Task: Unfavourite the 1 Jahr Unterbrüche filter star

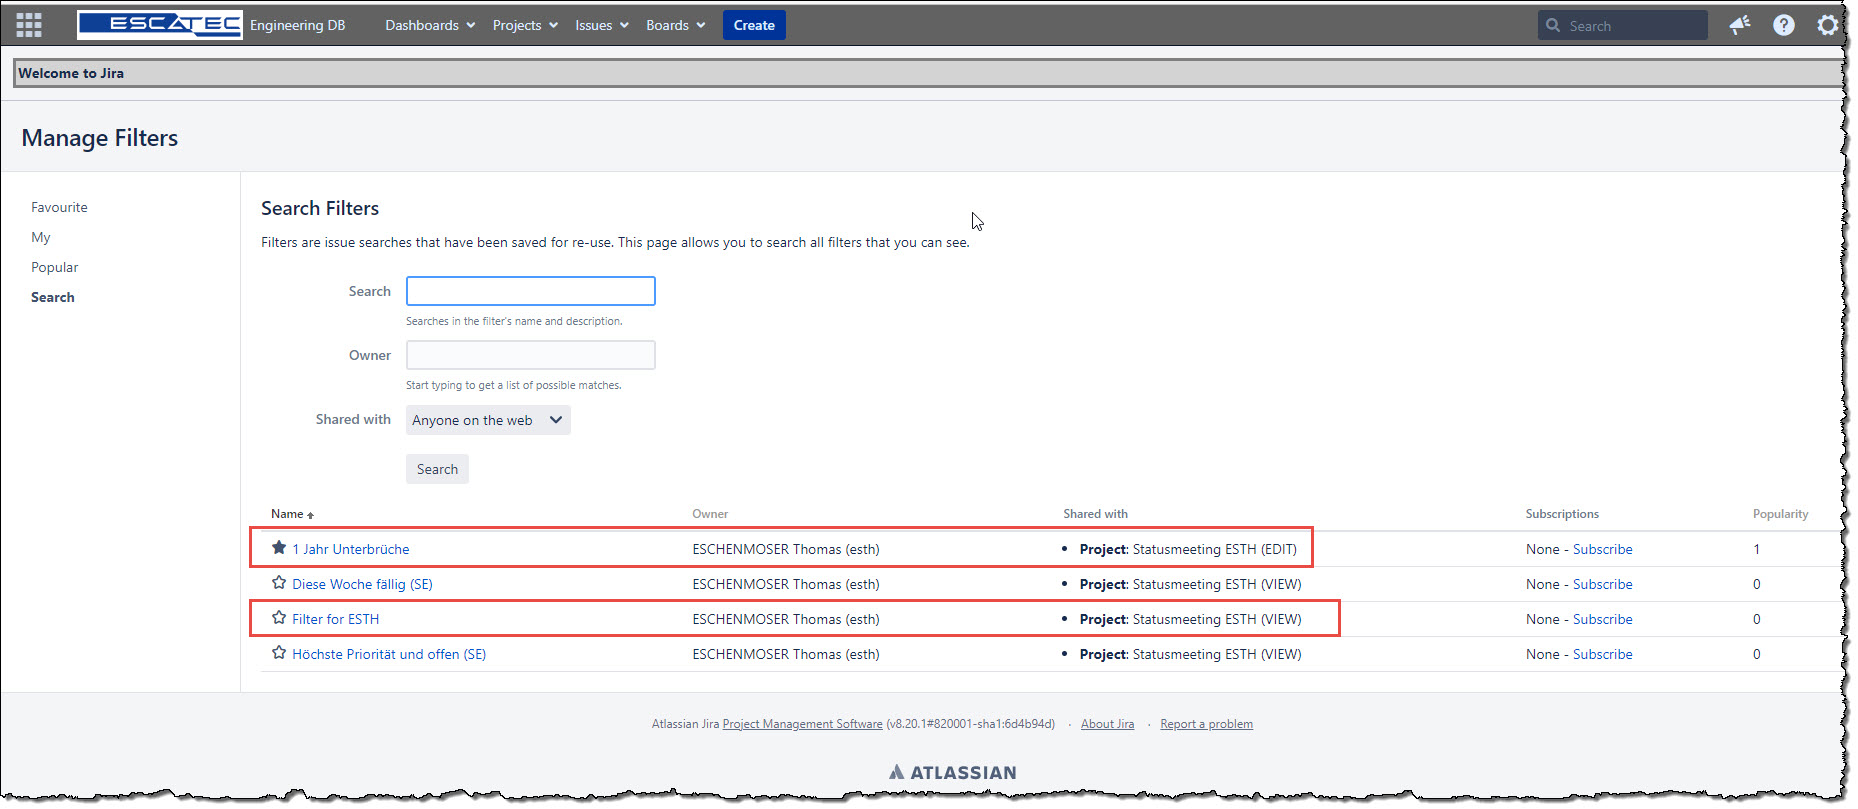Action: tap(279, 548)
